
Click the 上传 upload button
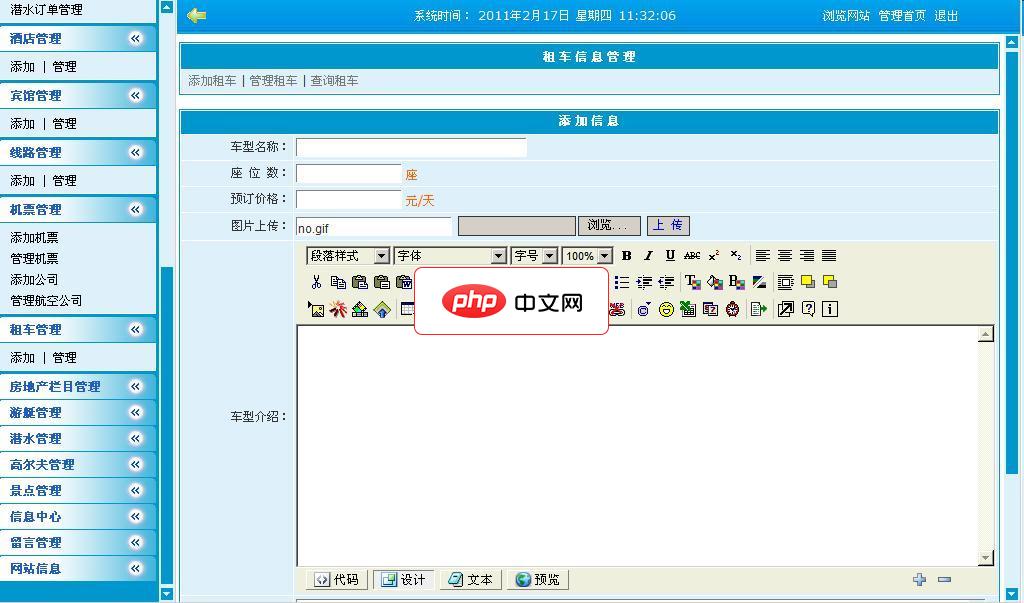(668, 226)
